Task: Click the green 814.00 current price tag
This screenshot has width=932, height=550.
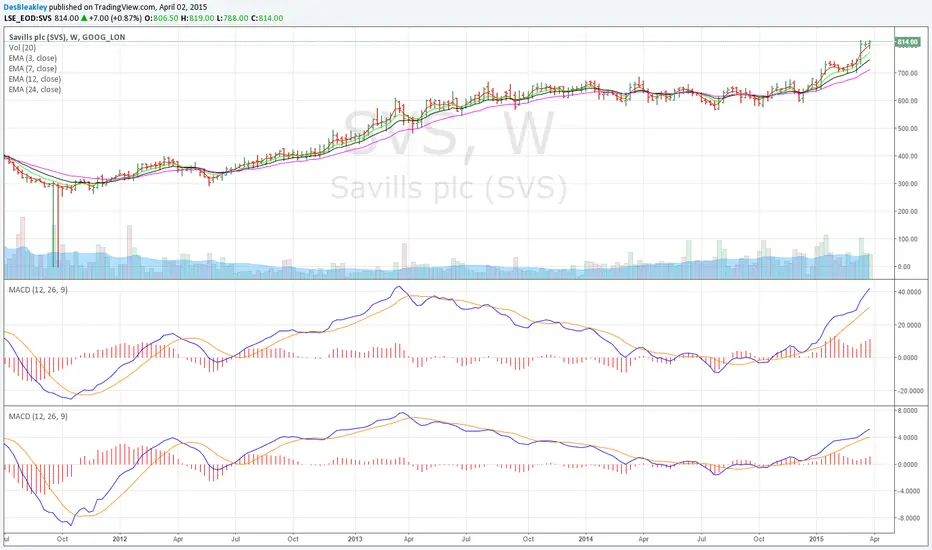Action: point(907,42)
